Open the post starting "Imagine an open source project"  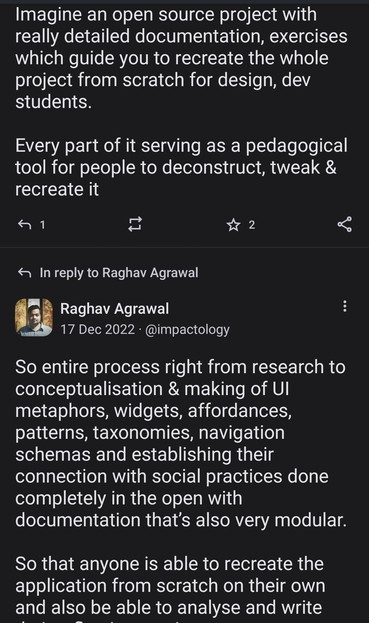(181, 58)
